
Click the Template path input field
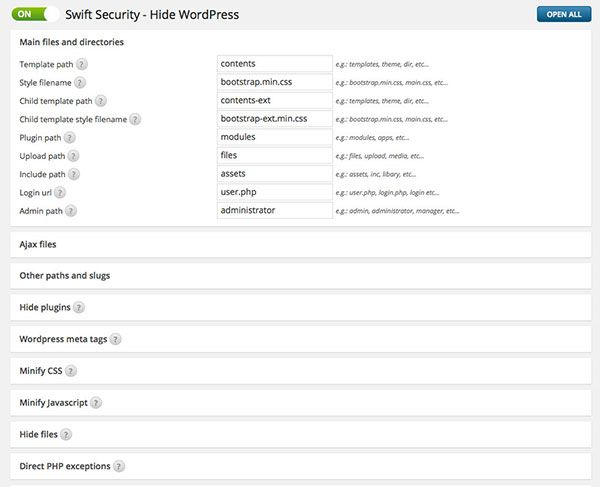274,64
